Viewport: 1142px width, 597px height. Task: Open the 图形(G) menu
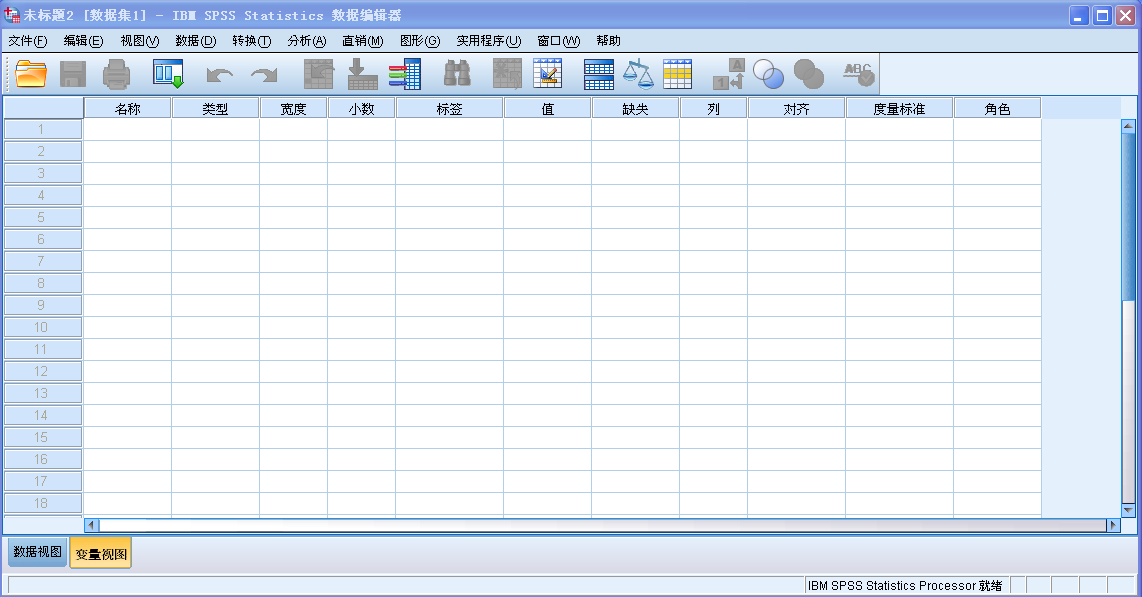tap(420, 41)
